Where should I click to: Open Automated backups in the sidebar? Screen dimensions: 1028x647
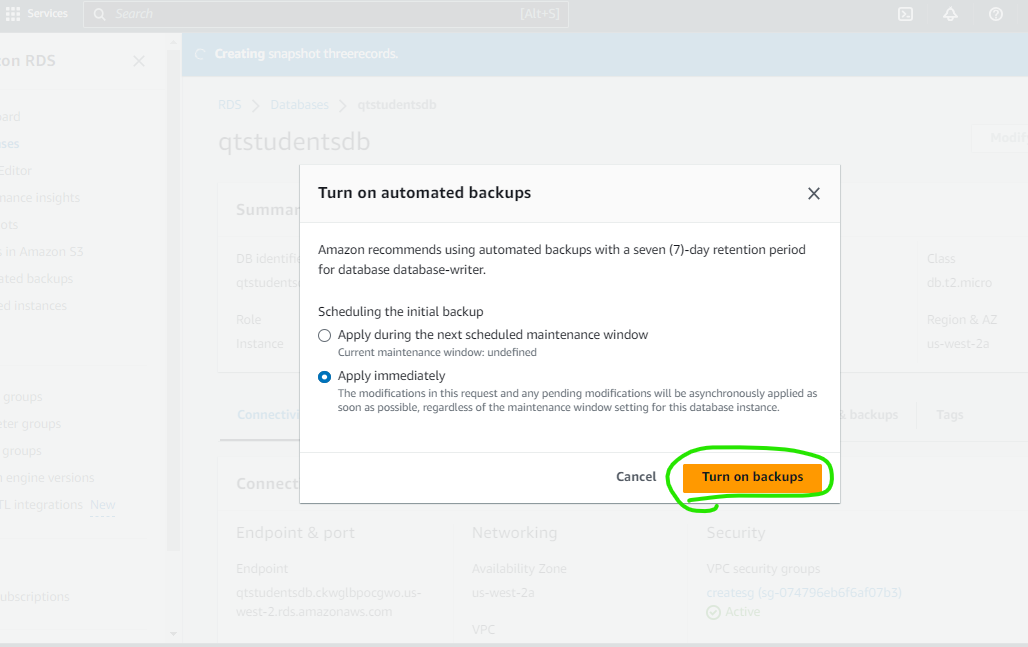[35, 278]
